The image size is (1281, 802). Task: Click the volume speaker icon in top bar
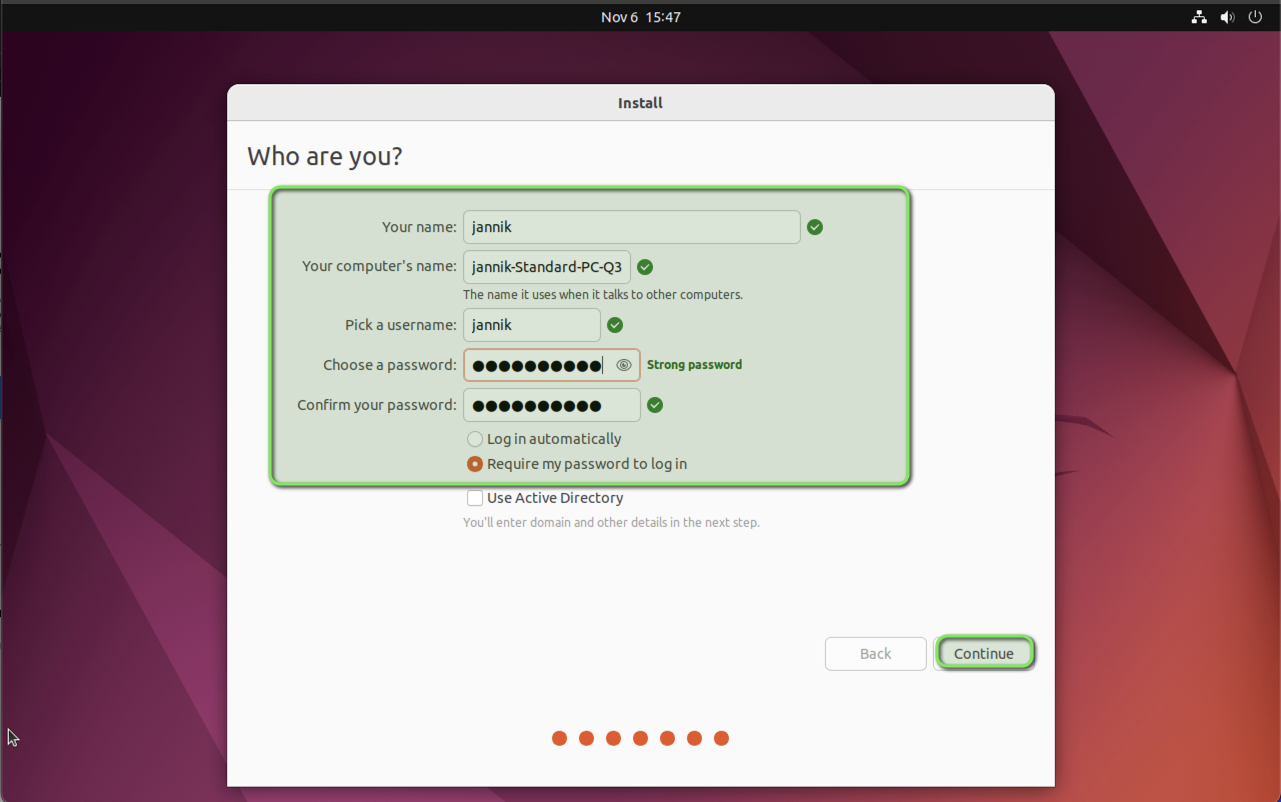tap(1227, 17)
